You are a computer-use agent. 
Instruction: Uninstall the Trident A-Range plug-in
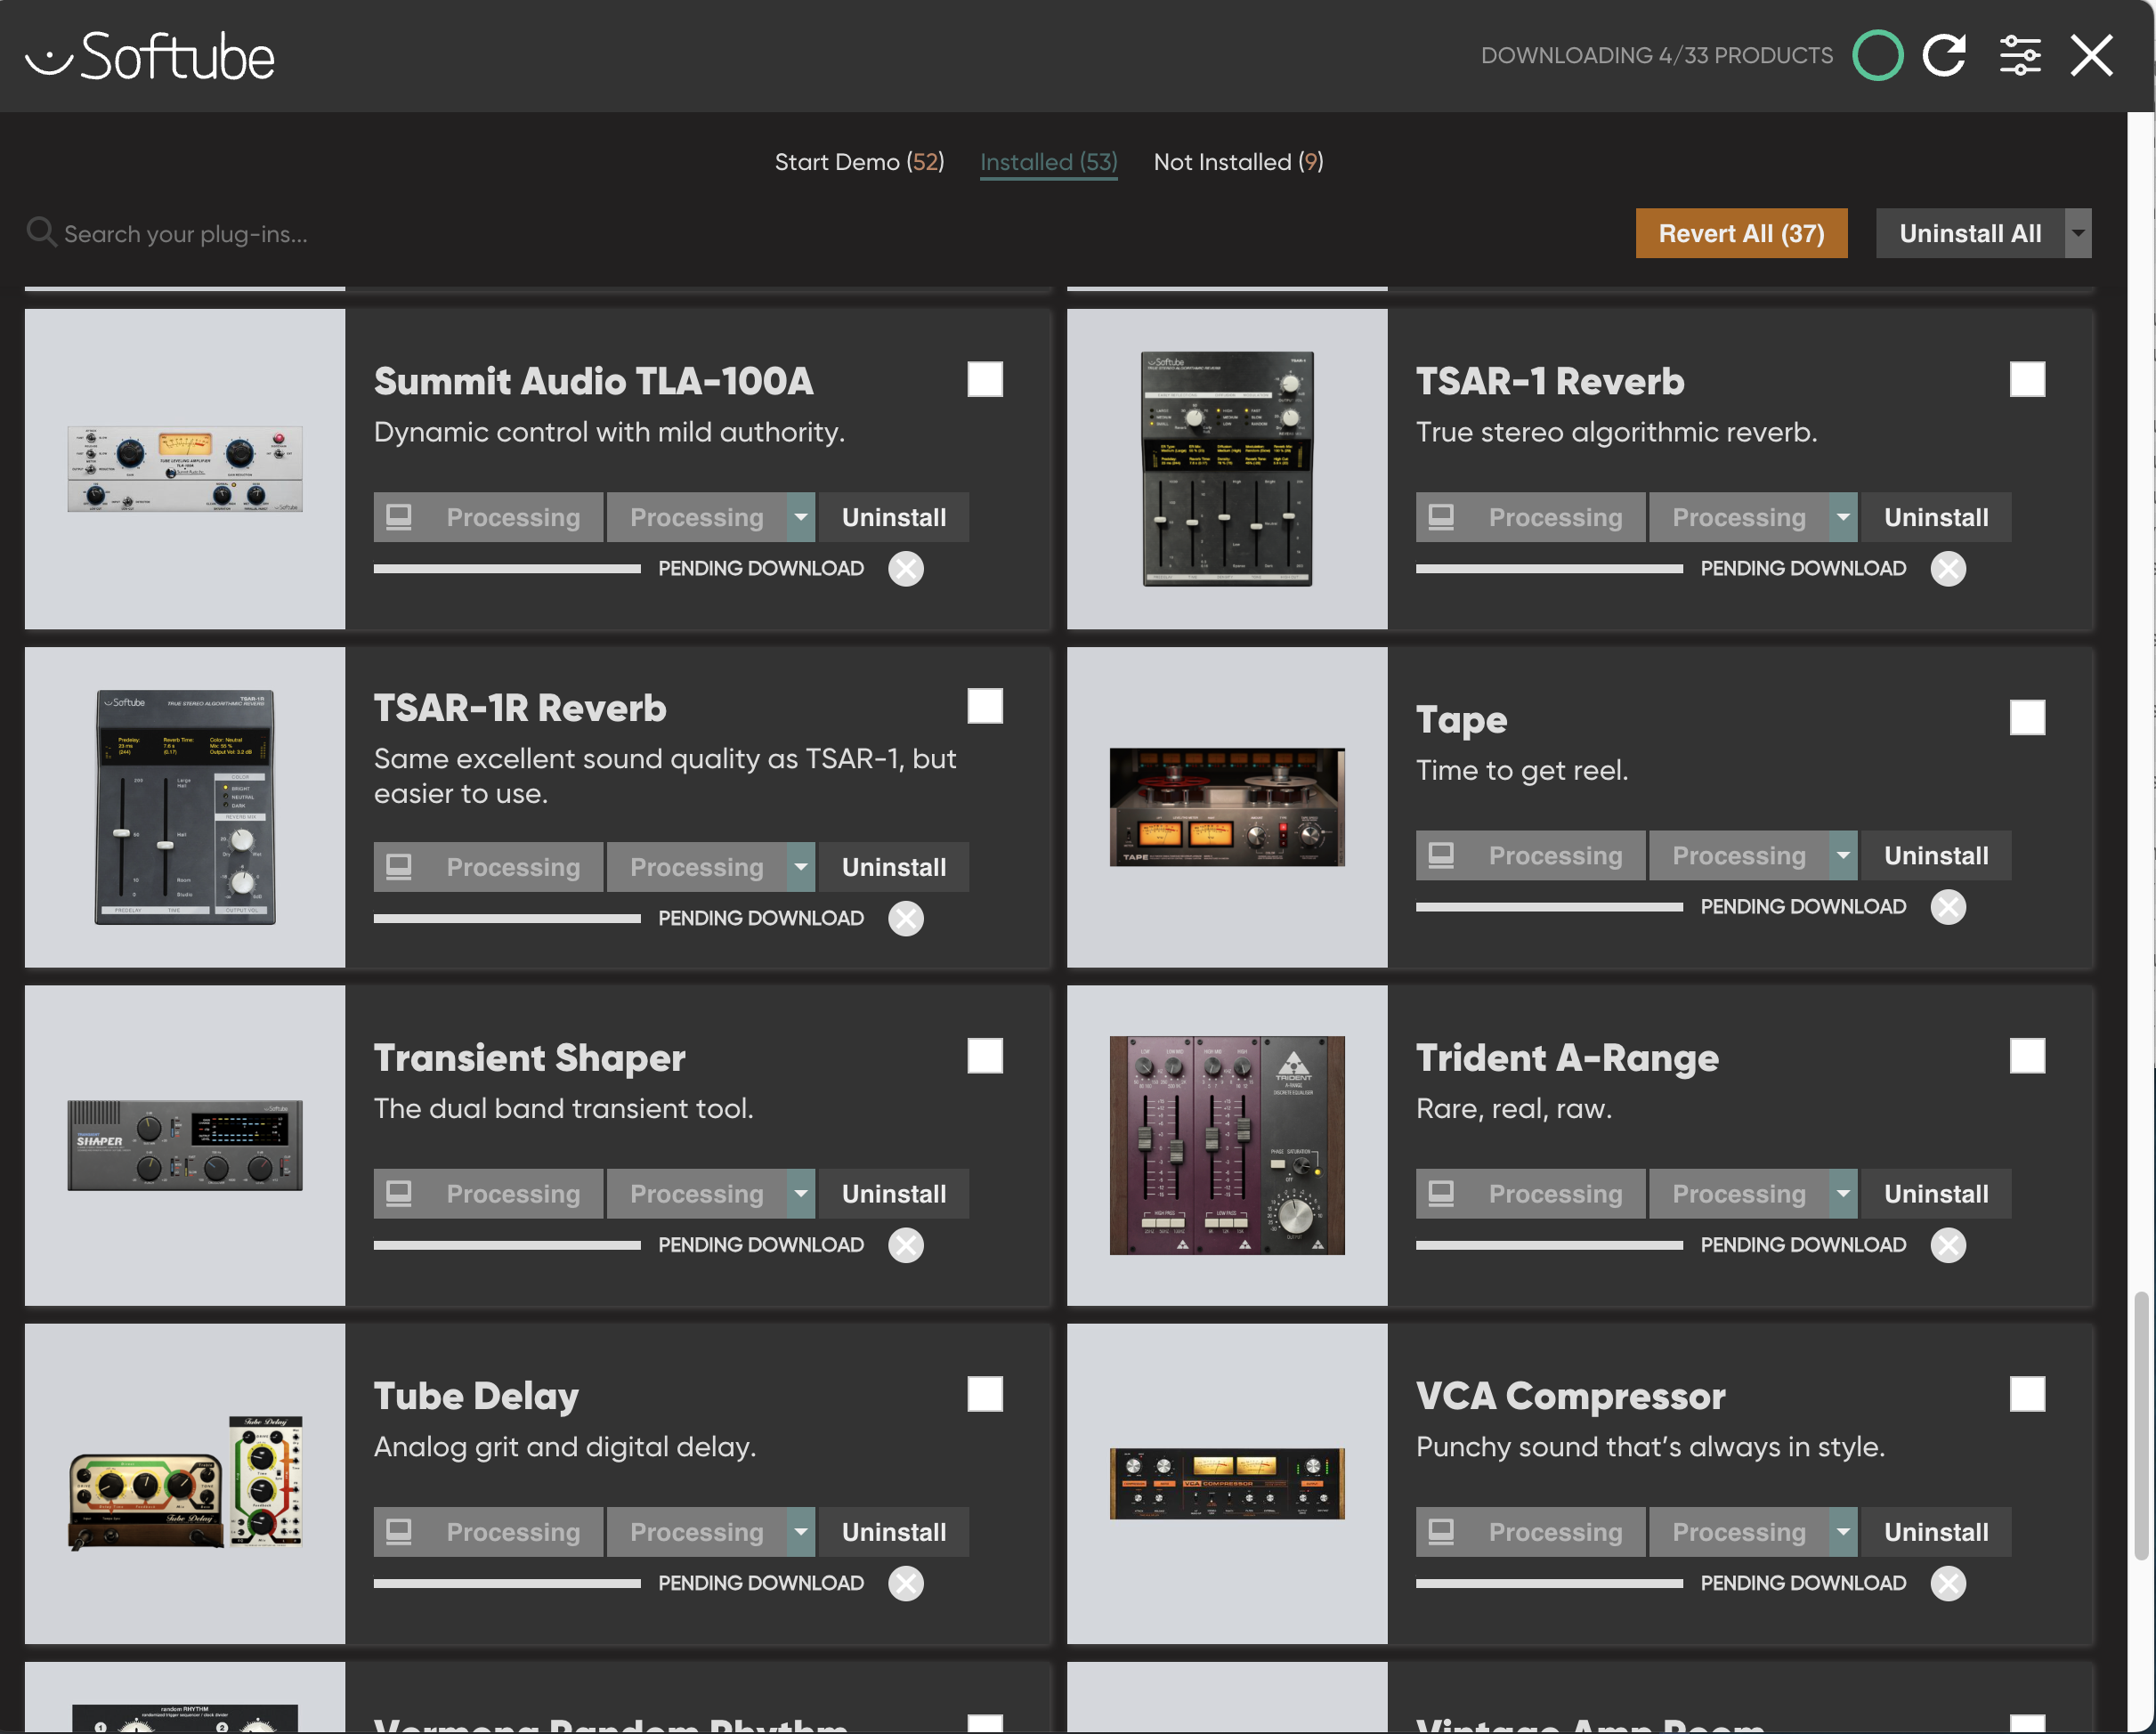tap(1935, 1193)
